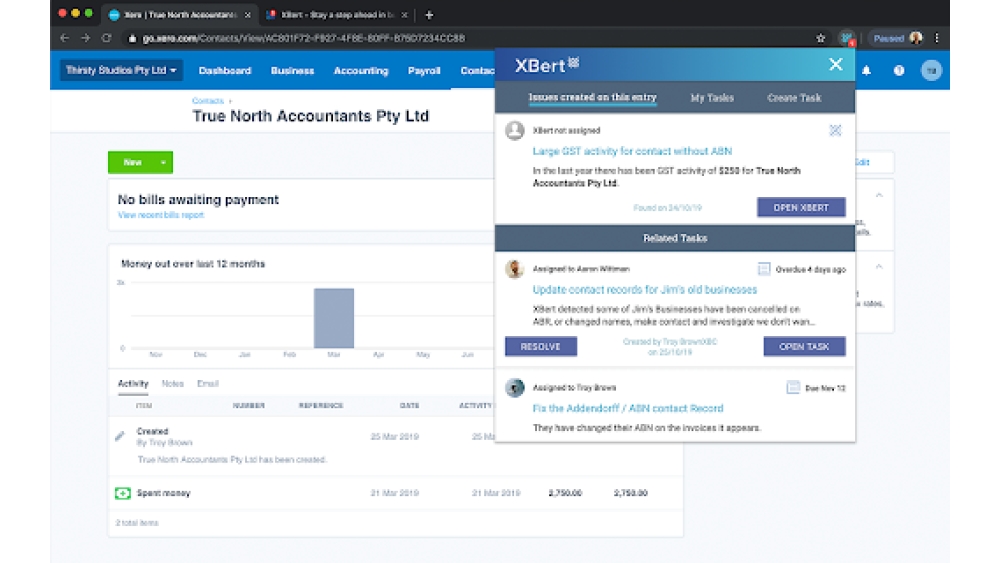Image resolution: width=1000 pixels, height=563 pixels.
Task: Open user avatar menu in Xero header
Action: [931, 70]
